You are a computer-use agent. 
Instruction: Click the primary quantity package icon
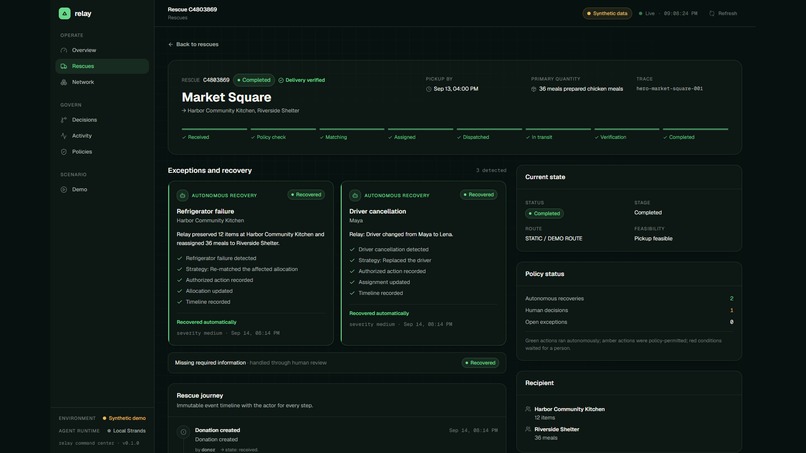[534, 89]
